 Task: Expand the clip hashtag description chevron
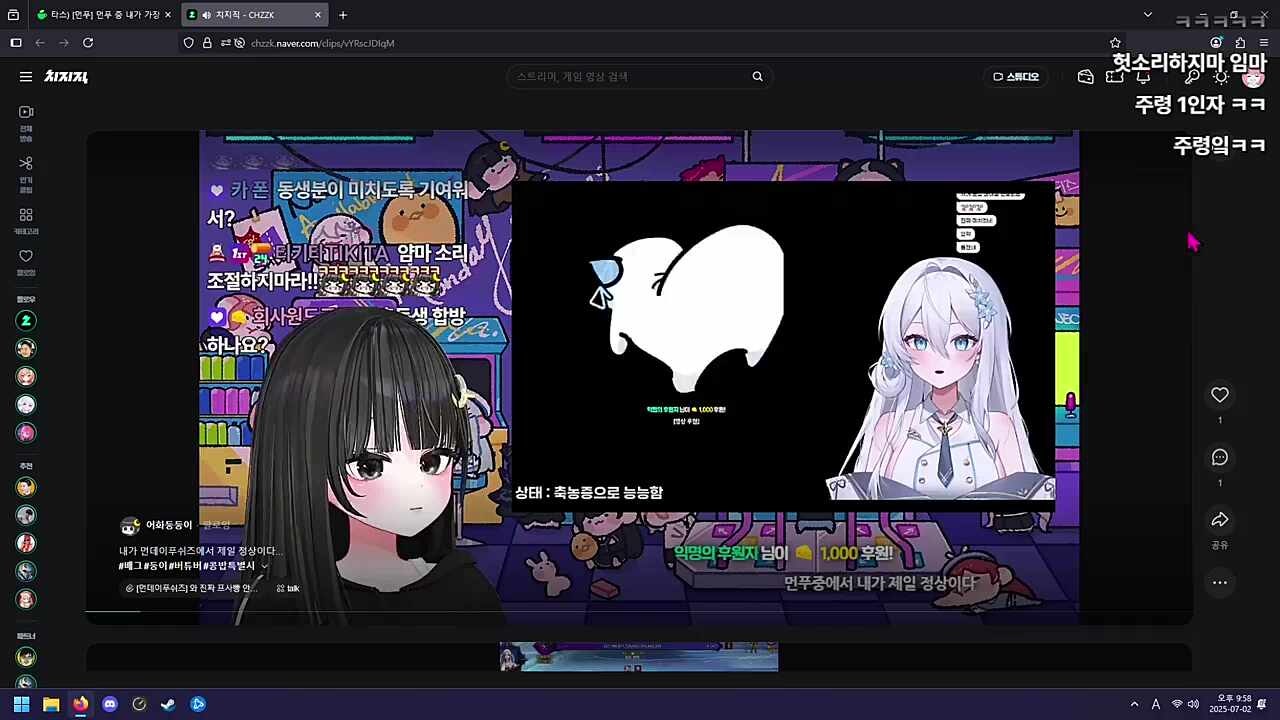point(264,566)
